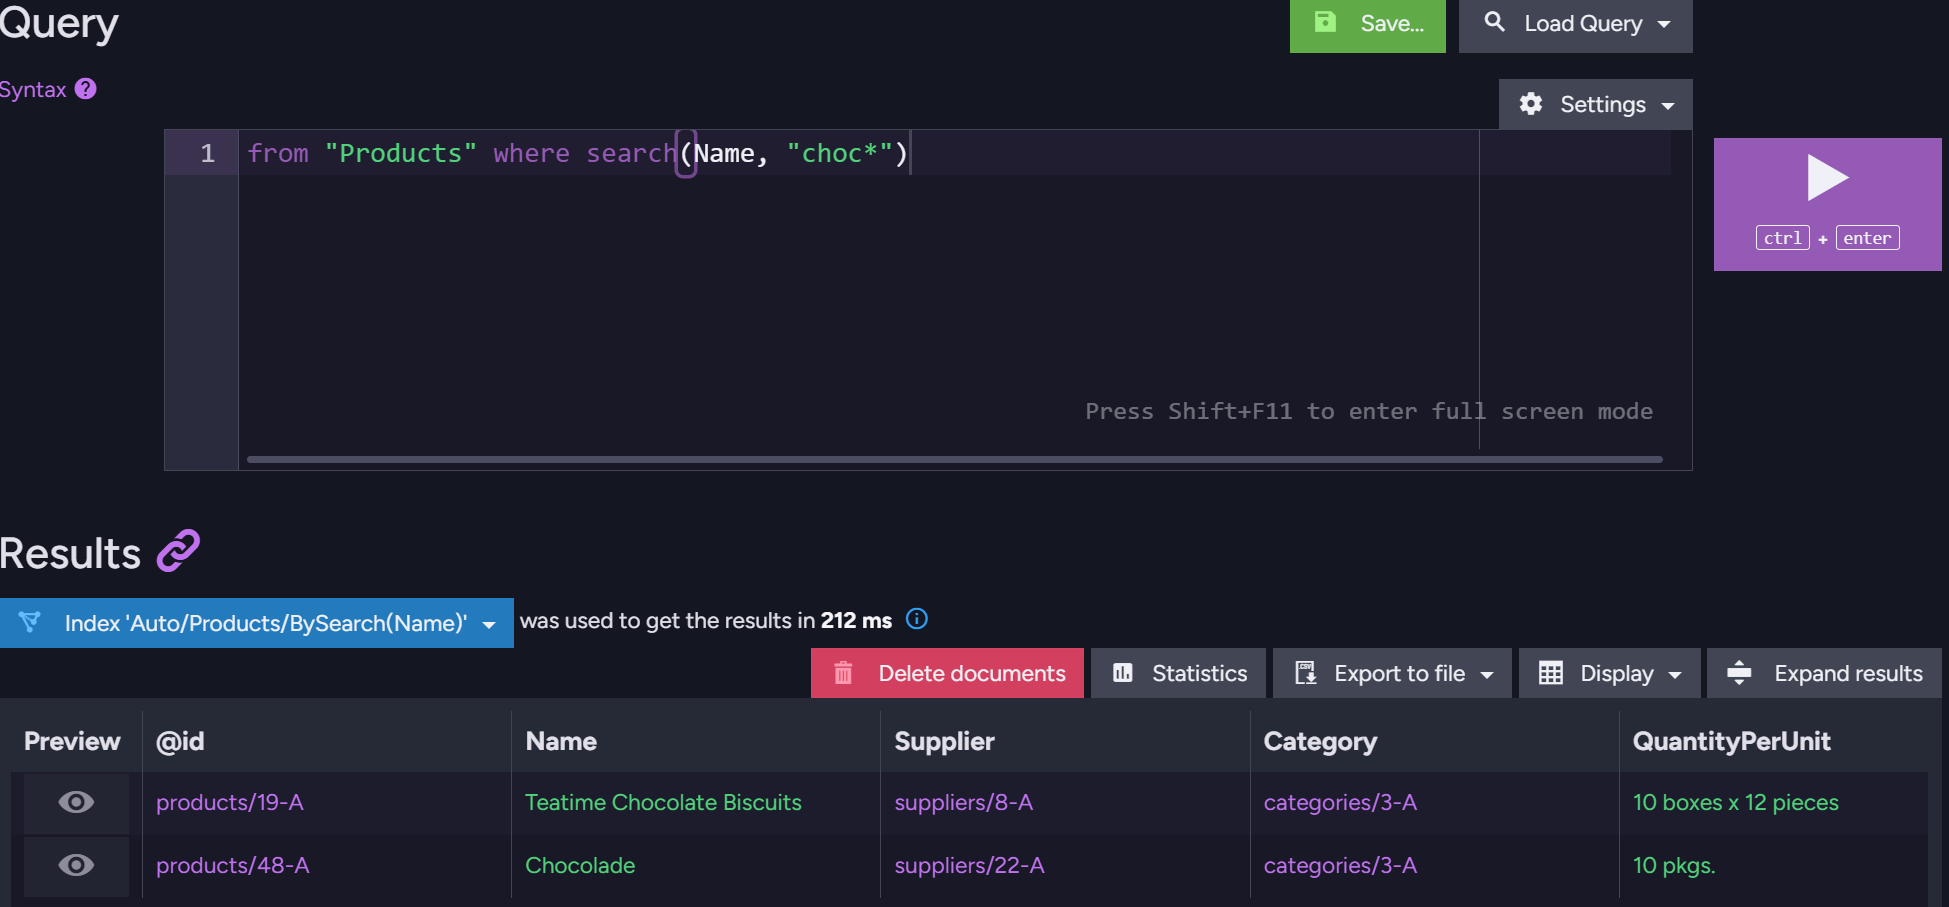Click into the query editor text
1949x907 pixels.
tap(577, 153)
